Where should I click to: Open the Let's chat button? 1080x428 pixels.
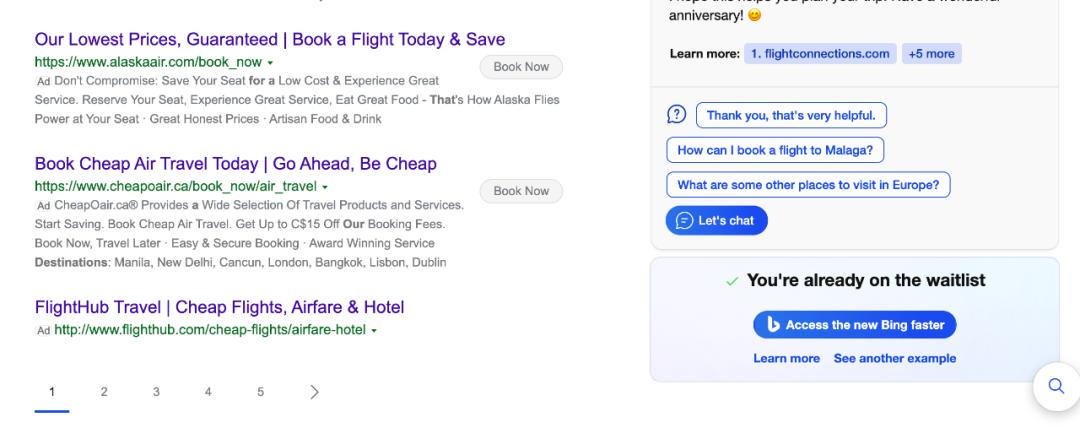coord(716,221)
